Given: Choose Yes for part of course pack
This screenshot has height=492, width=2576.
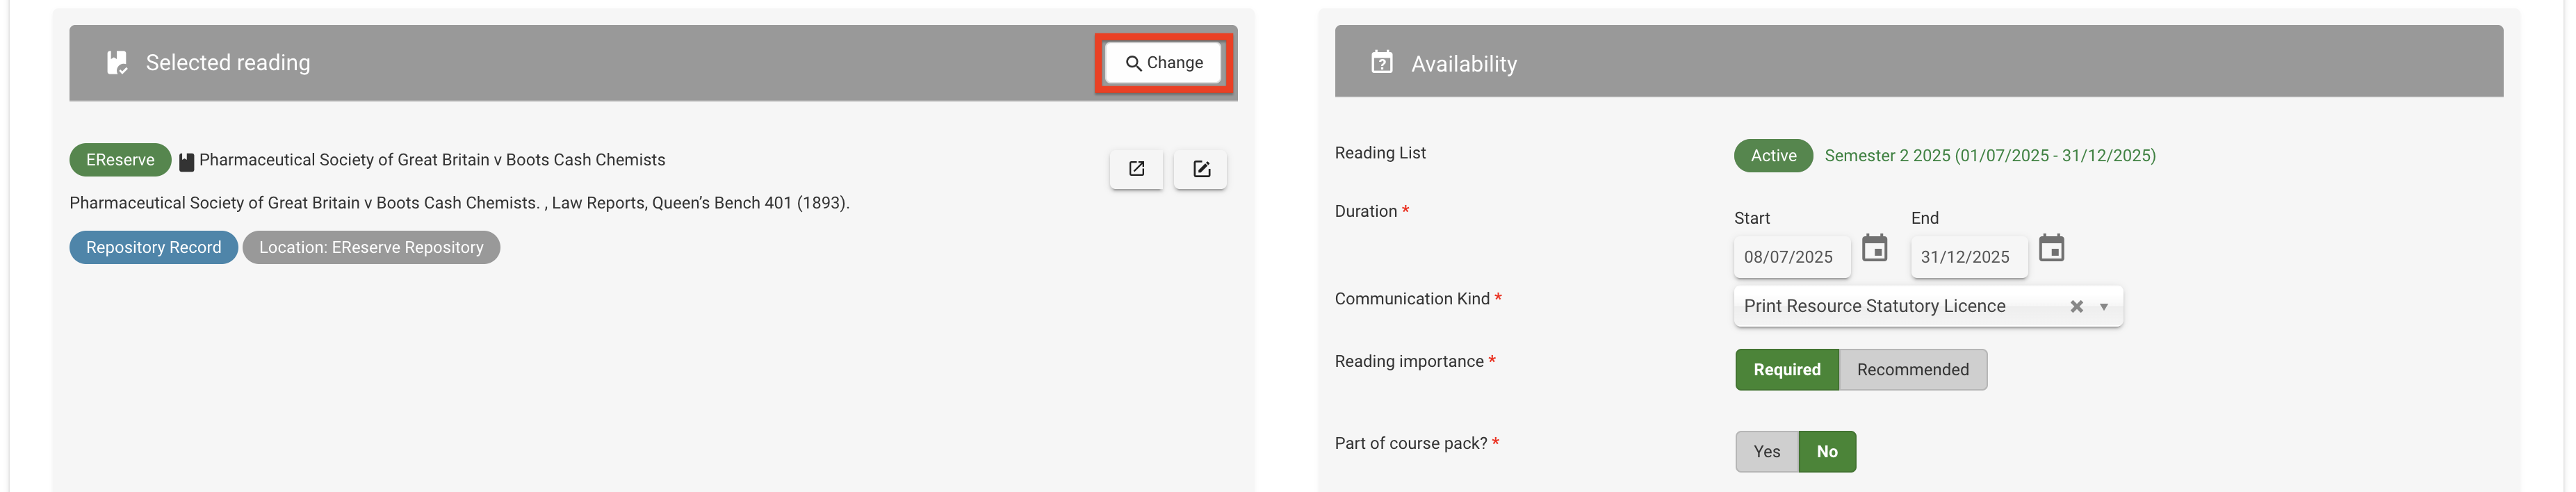Looking at the screenshot, I should 1766,452.
